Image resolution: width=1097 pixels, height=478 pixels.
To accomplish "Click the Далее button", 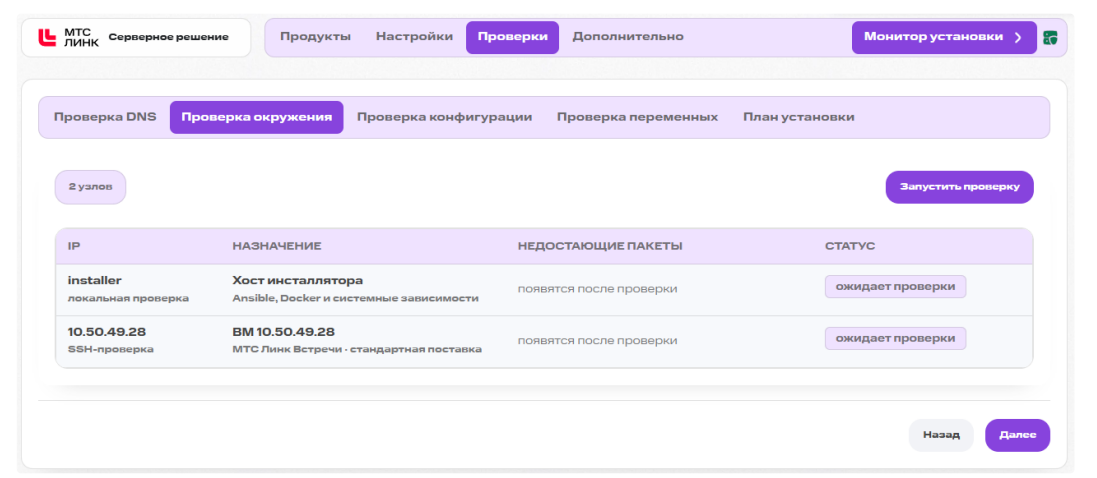I will (1017, 435).
